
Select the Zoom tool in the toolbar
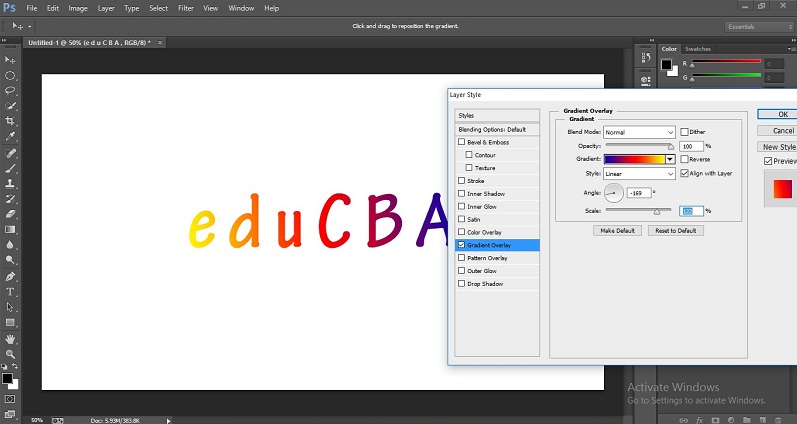(x=10, y=354)
